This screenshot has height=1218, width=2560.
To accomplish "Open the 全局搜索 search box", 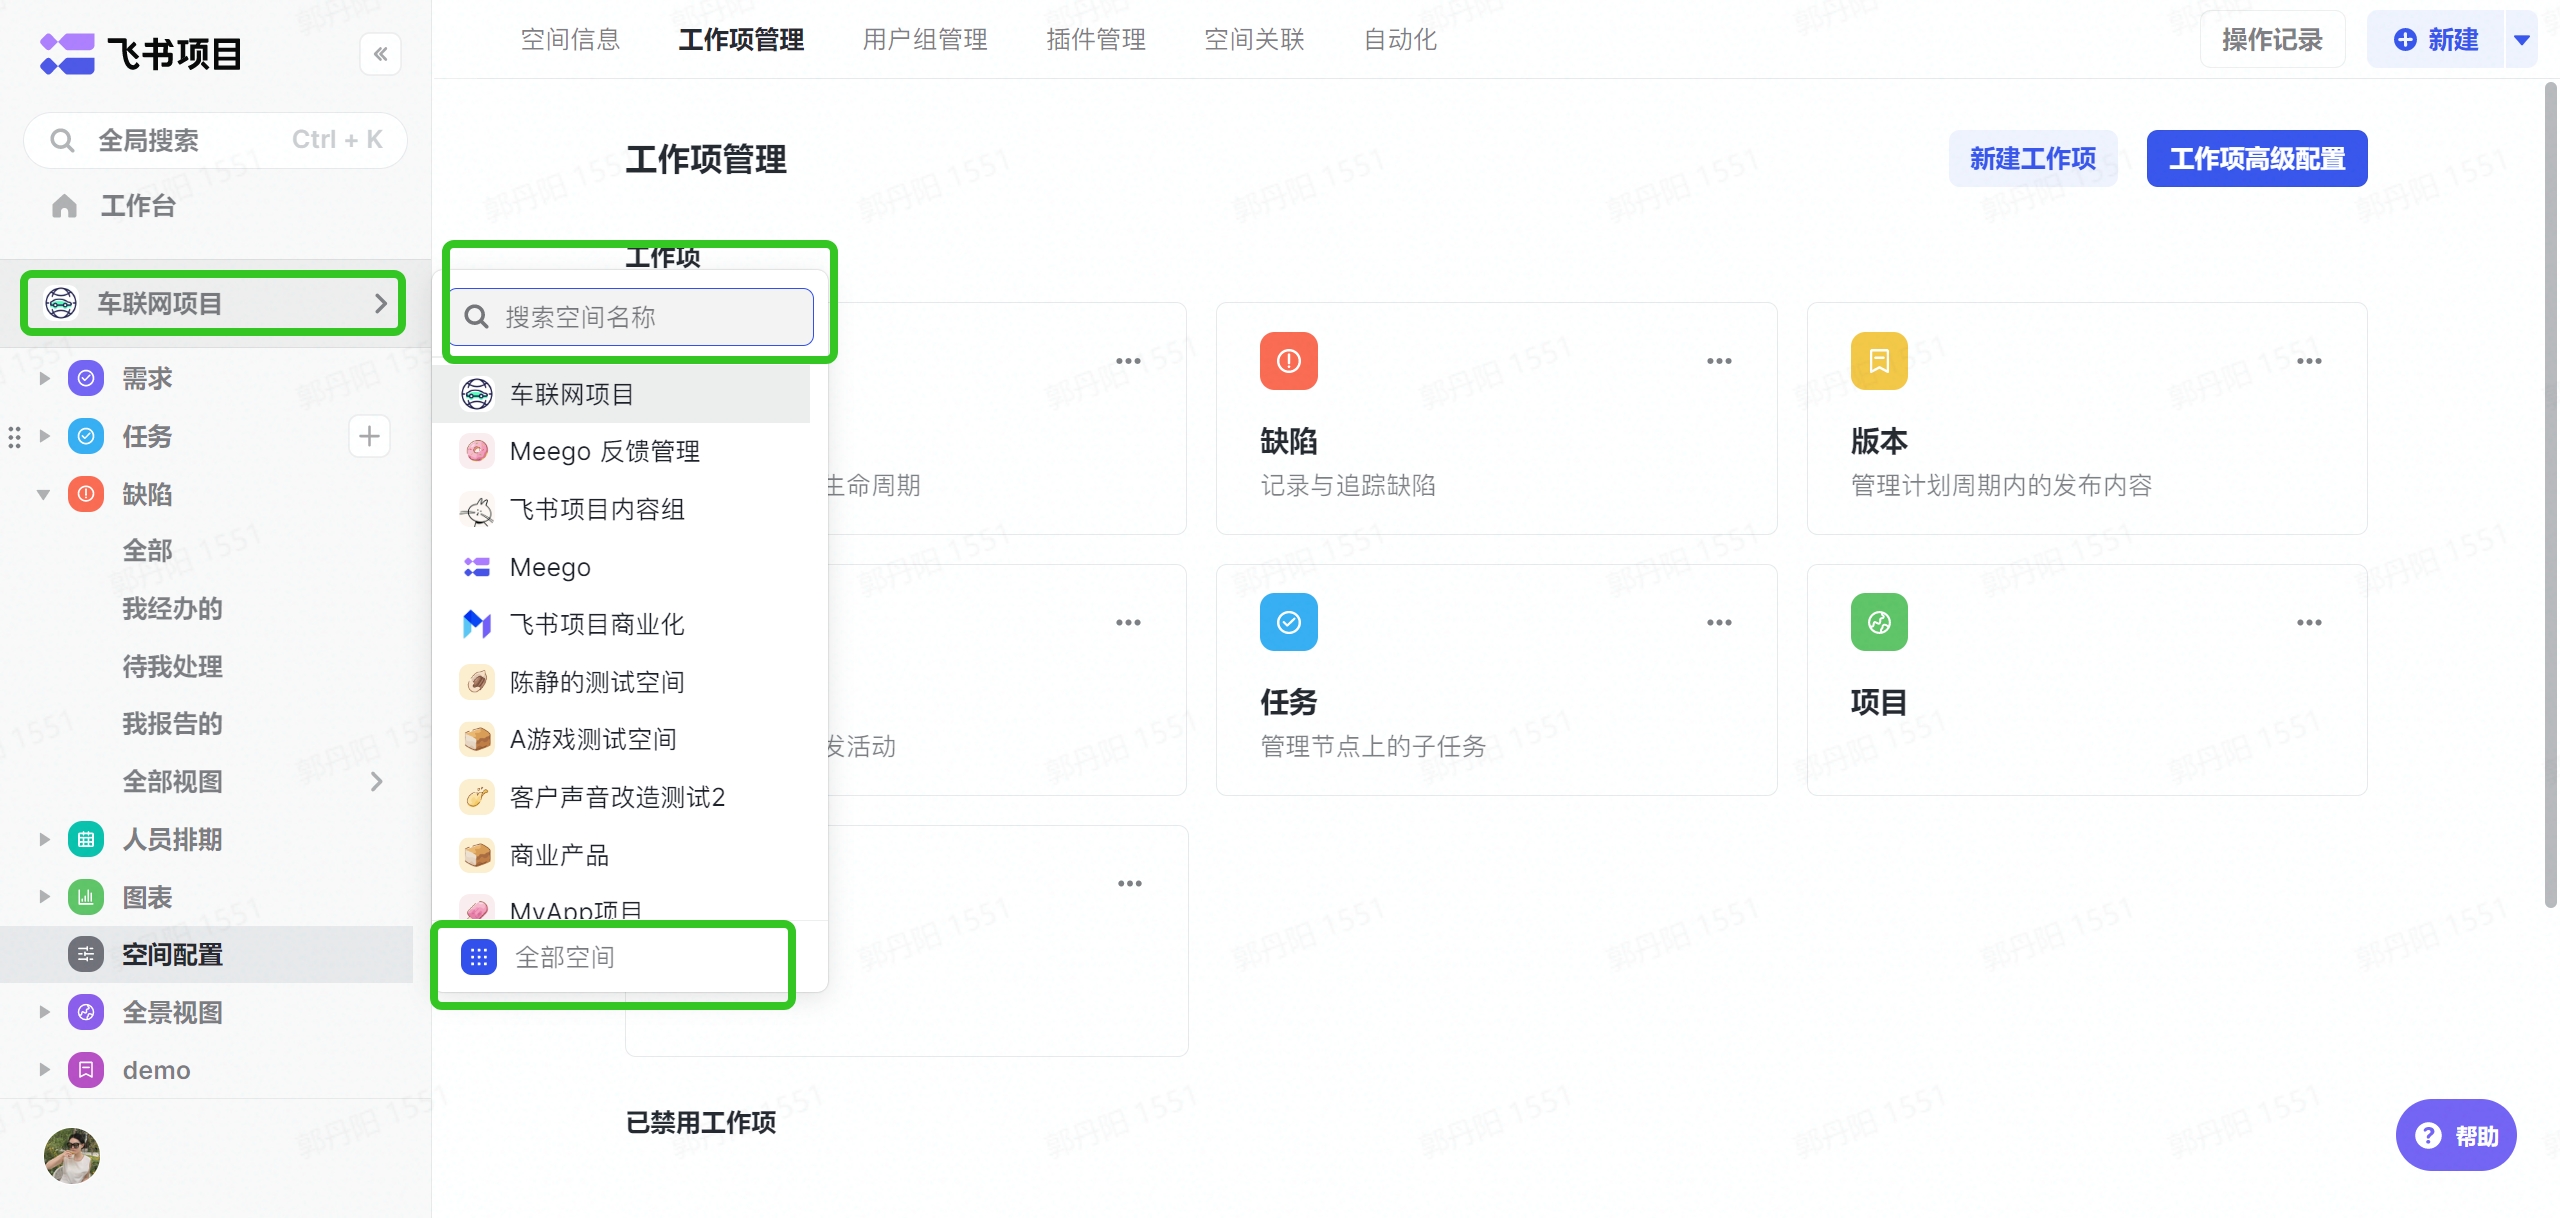I will click(x=215, y=140).
